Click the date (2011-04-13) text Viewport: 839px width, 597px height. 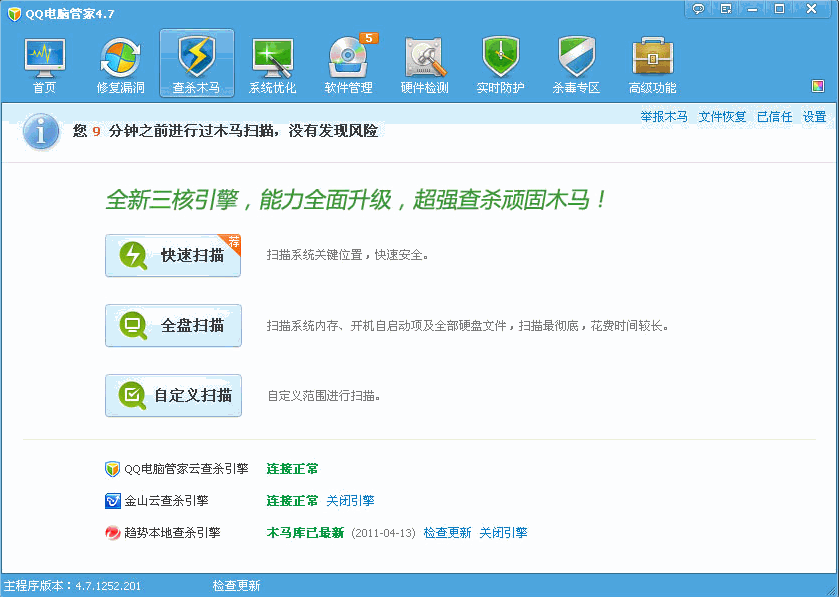(x=383, y=533)
